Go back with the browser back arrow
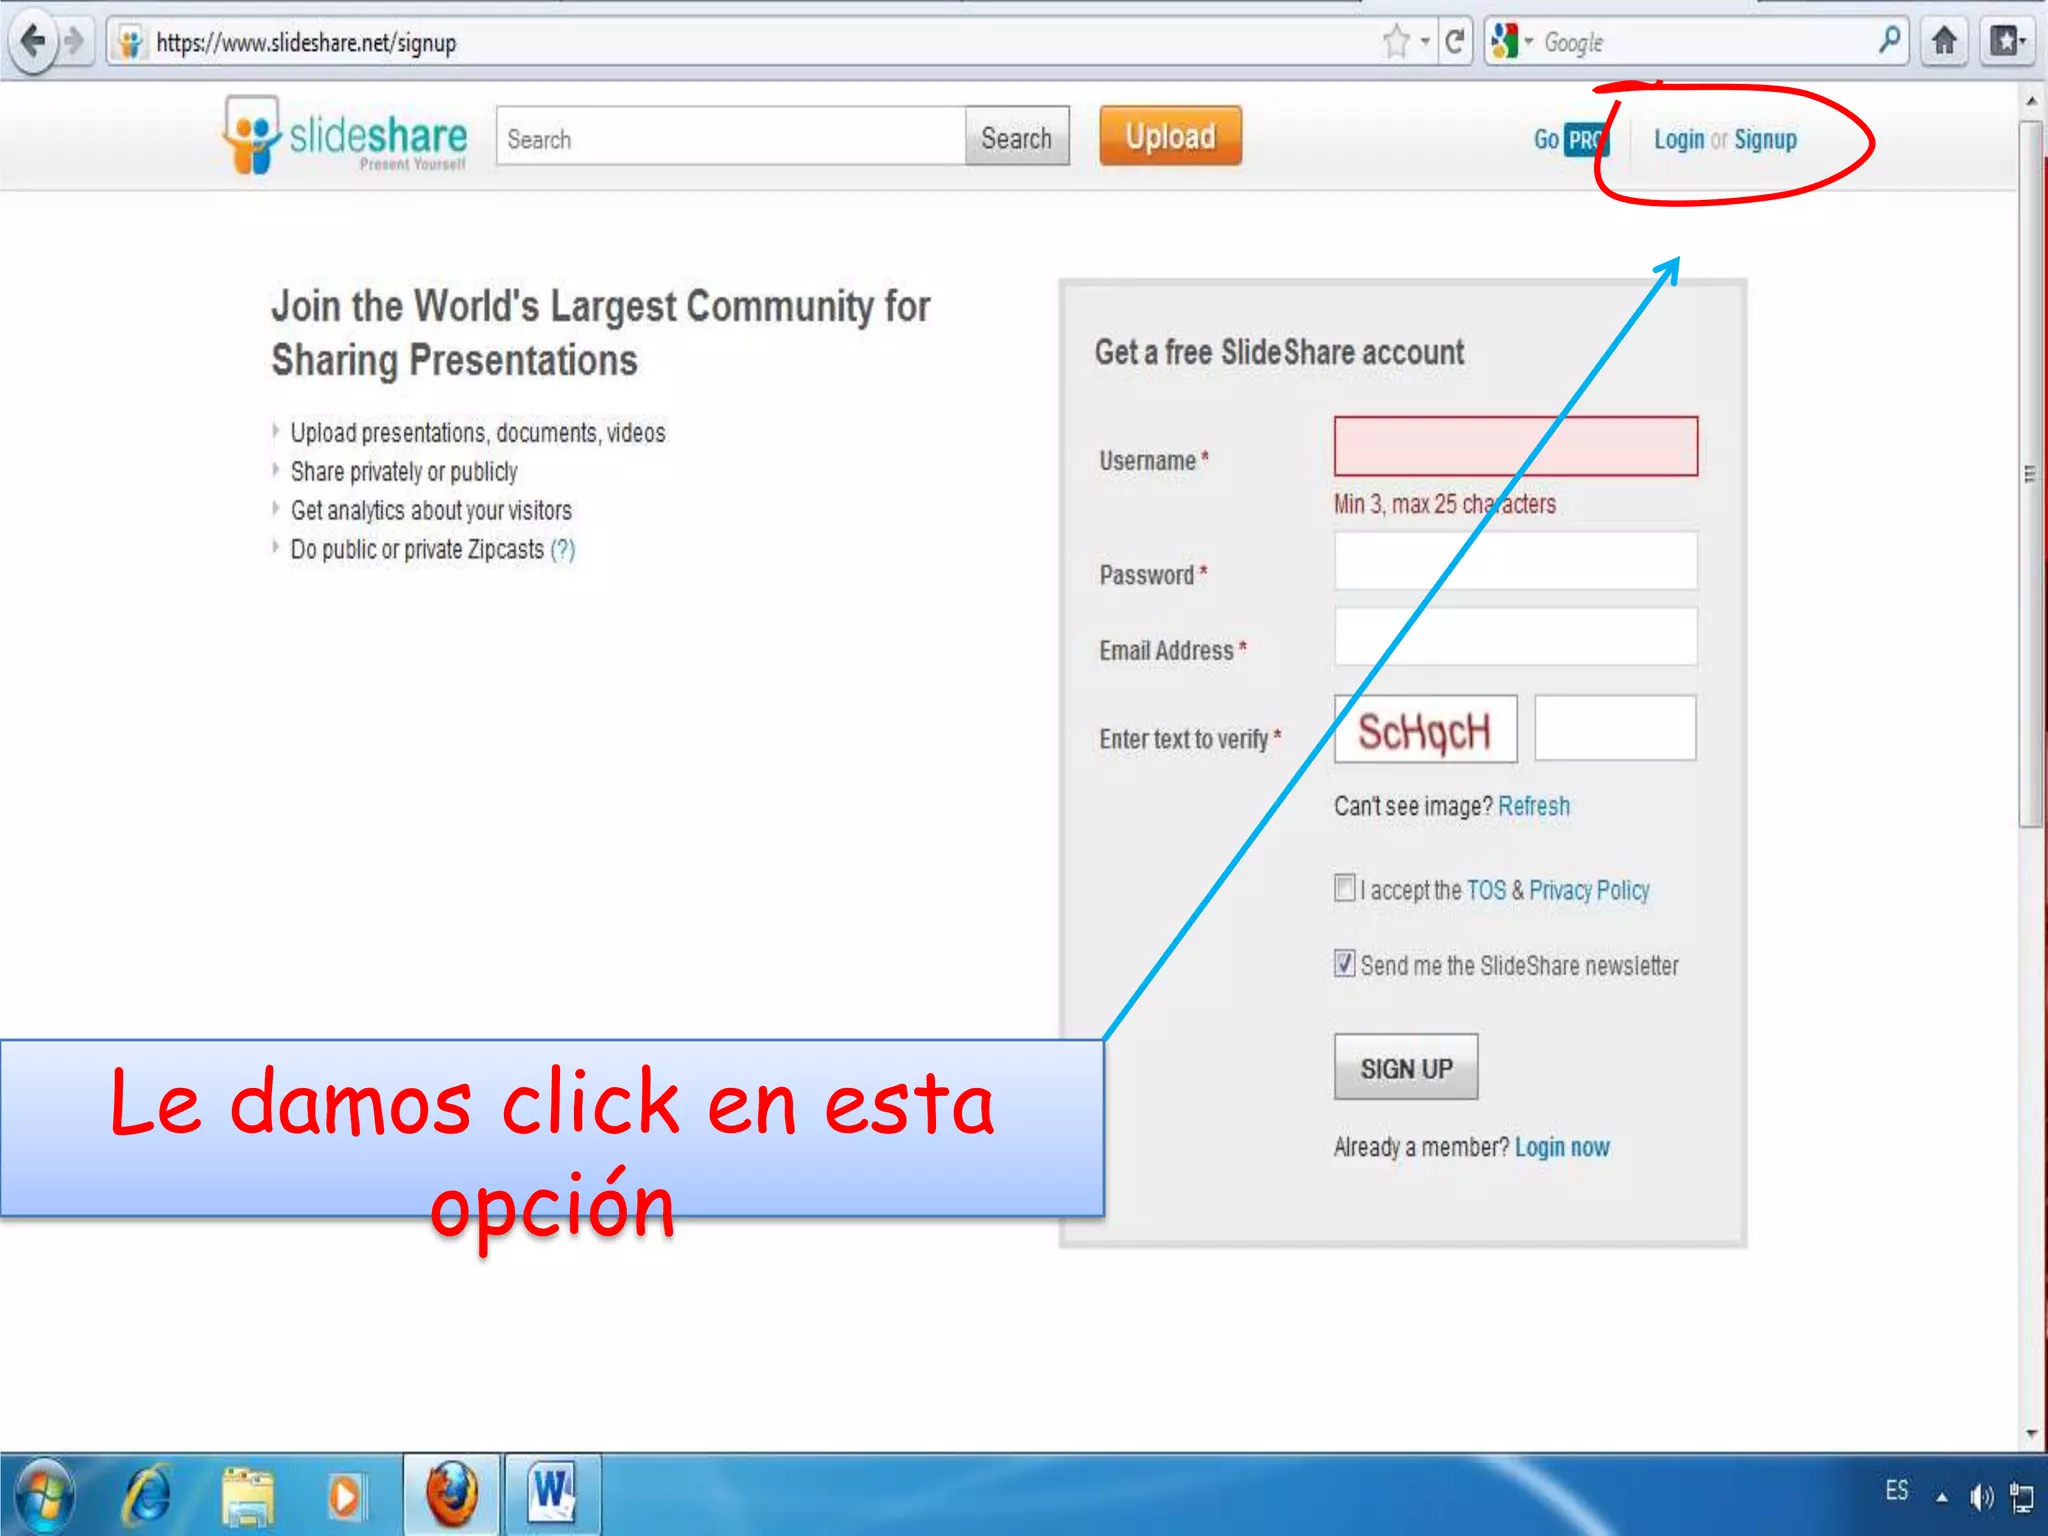Viewport: 2048px width, 1536px height. click(x=33, y=42)
